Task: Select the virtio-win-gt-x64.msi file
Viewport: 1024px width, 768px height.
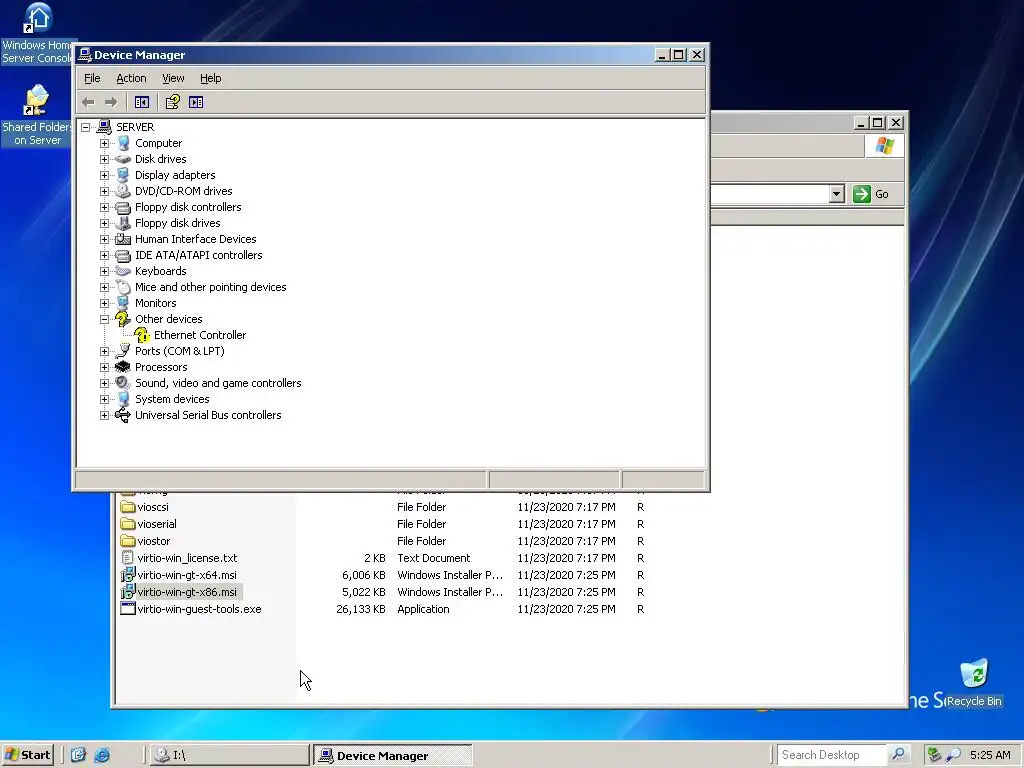Action: coord(180,575)
